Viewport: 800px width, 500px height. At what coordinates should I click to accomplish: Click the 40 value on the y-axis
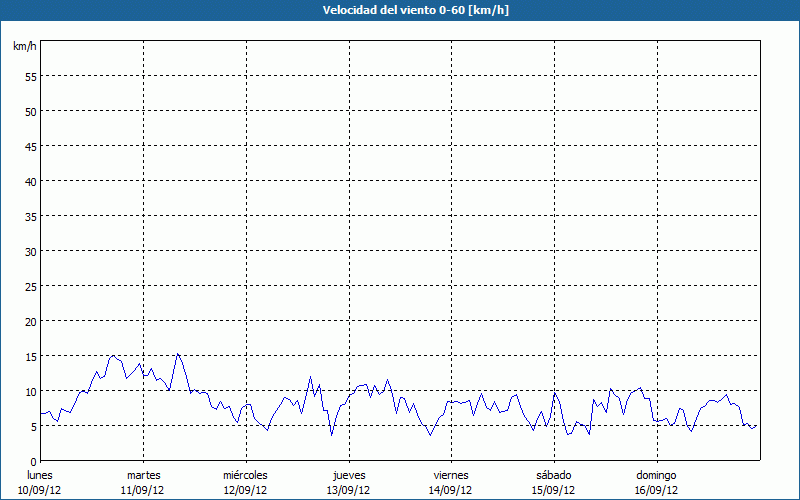coord(30,181)
